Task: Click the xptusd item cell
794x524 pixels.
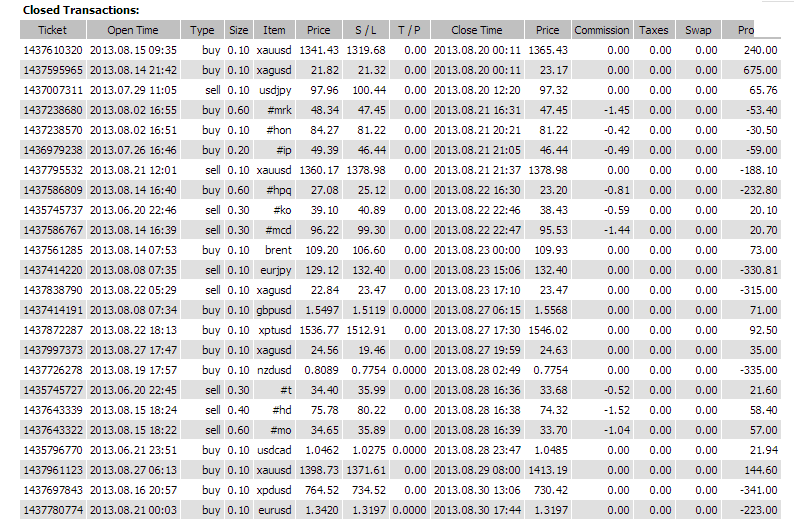Action: (275, 330)
